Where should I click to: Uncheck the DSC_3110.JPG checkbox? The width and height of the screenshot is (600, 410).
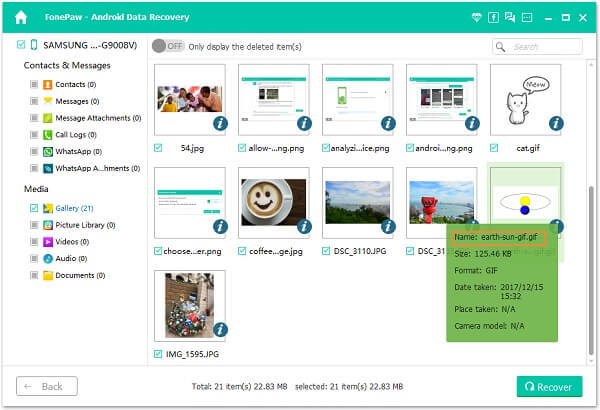pyautogui.click(x=326, y=251)
